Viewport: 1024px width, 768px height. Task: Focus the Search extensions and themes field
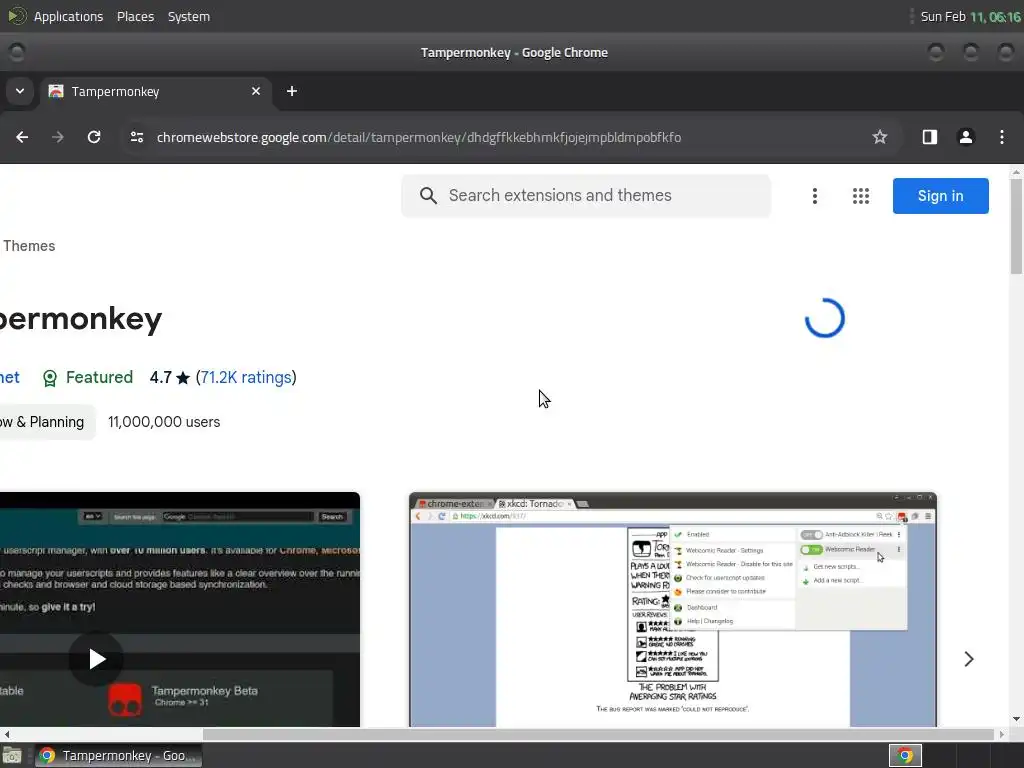pyautogui.click(x=586, y=195)
